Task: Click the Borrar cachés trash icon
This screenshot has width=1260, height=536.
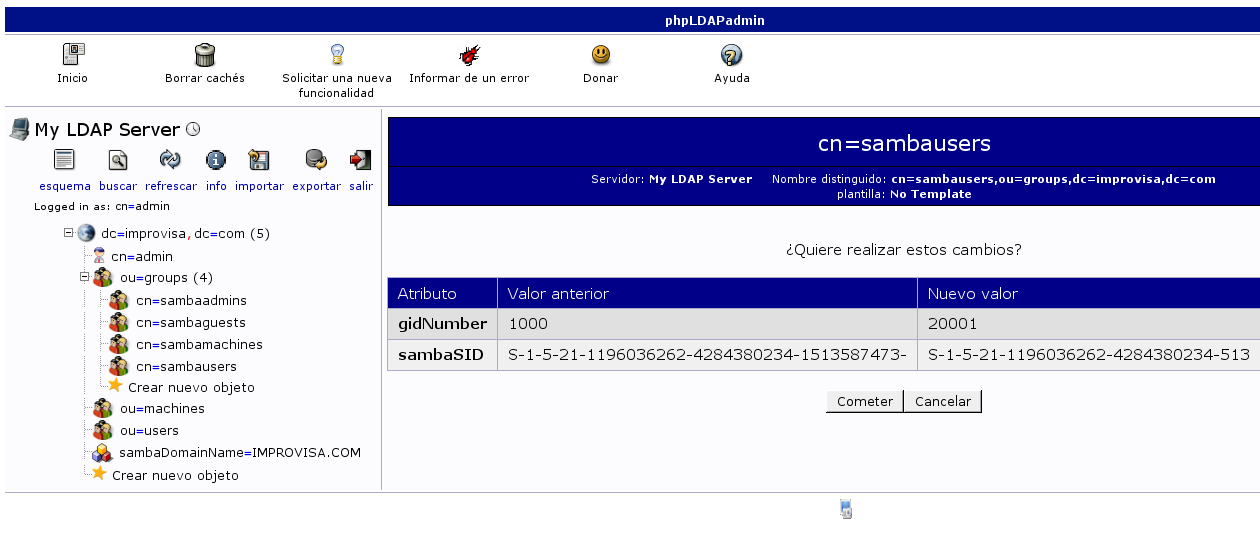Action: (204, 55)
